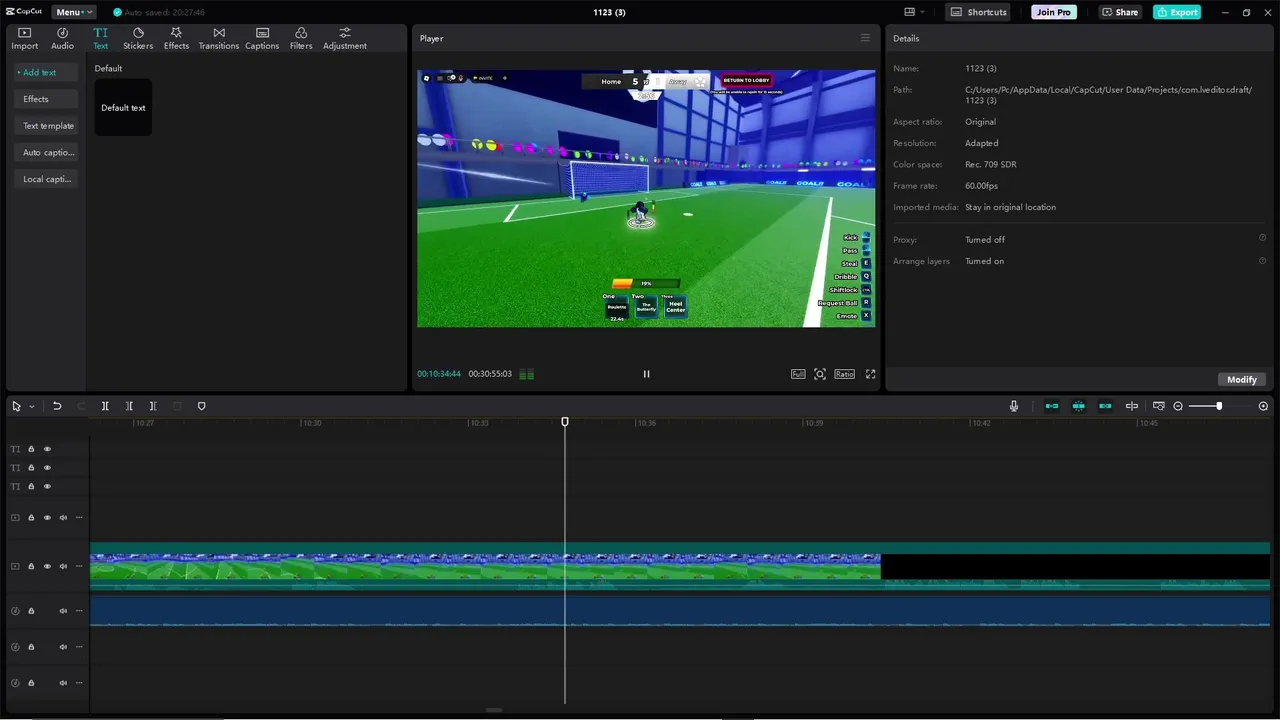Click the timeline zoom in magnifier
This screenshot has width=1280, height=720.
[x=1263, y=406]
